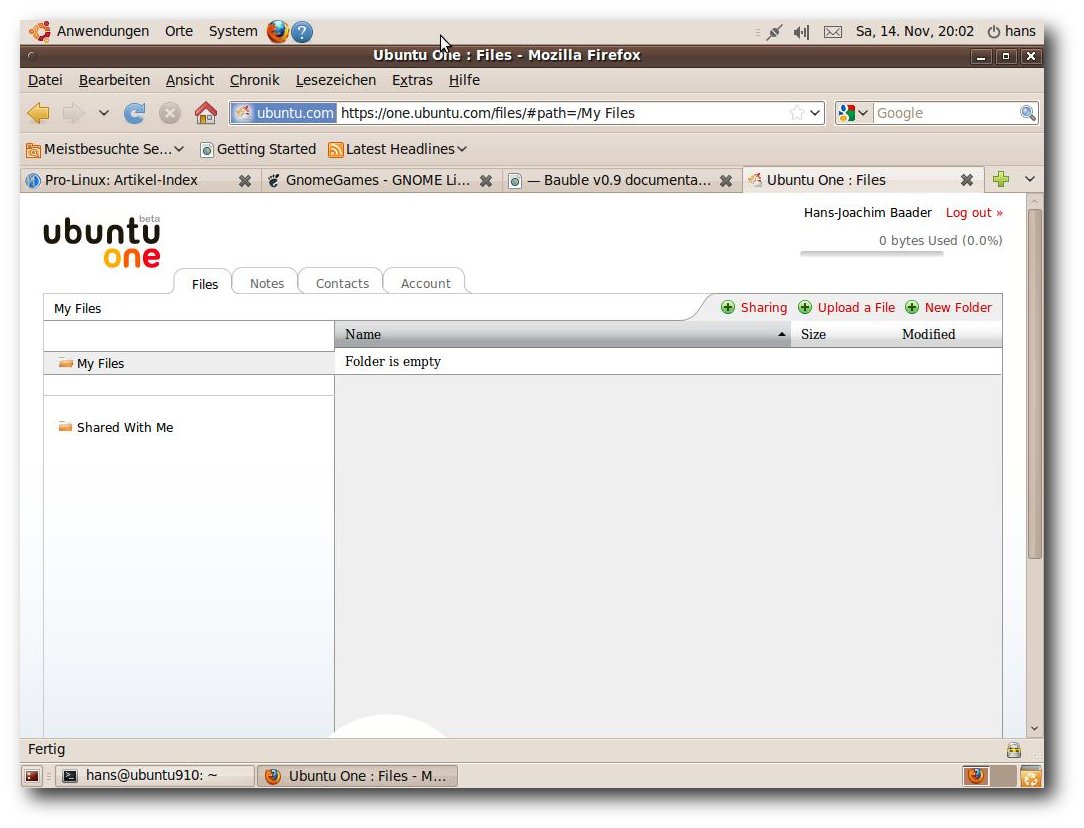1084x828 pixels.
Task: Open the Hilfe menu
Action: click(464, 80)
